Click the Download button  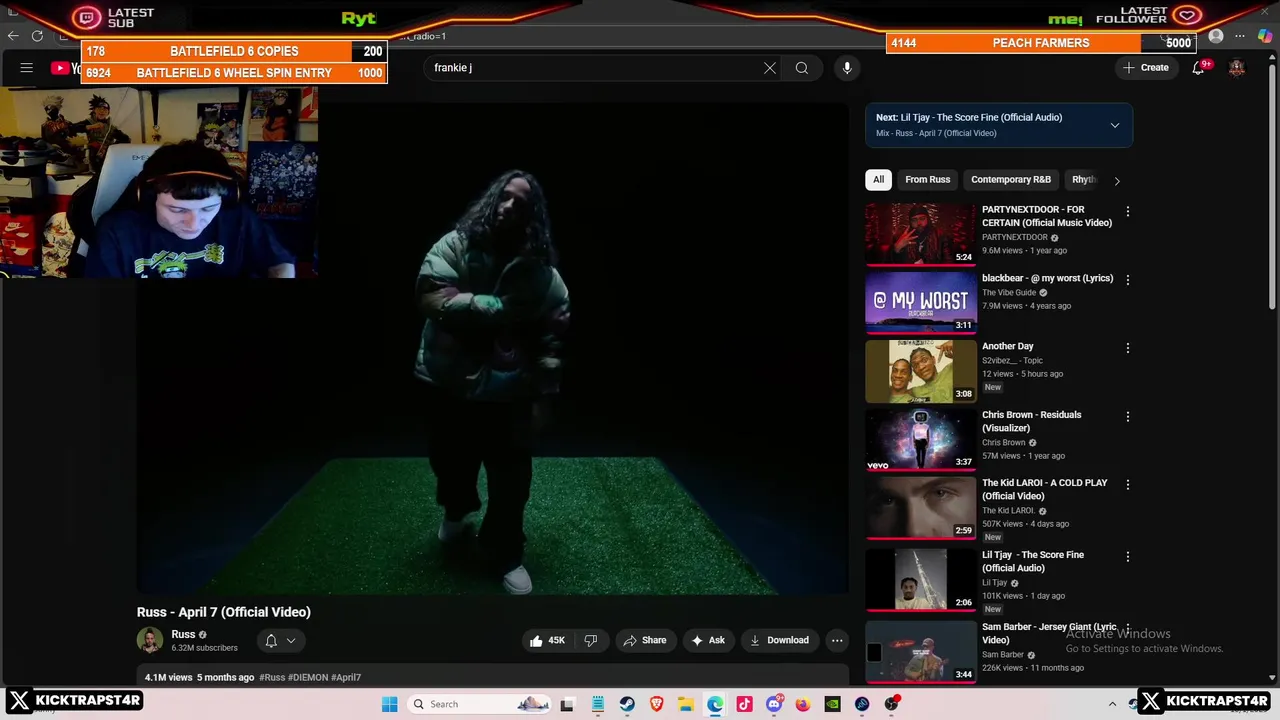(779, 640)
